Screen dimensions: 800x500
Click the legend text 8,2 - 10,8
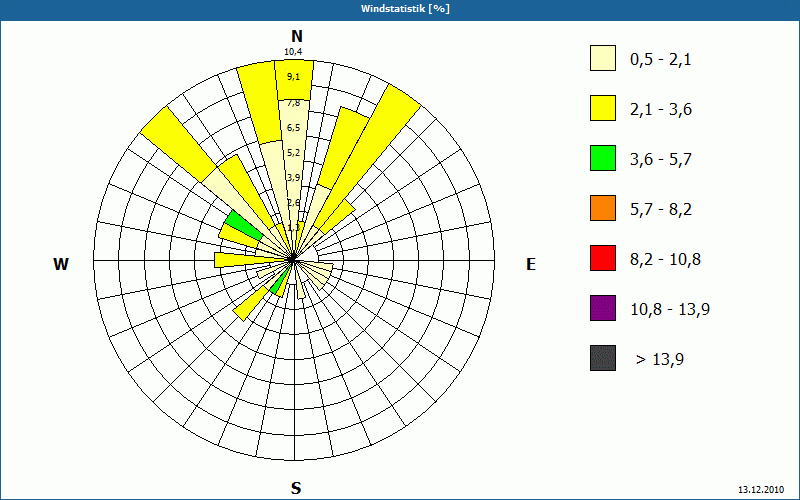point(665,260)
